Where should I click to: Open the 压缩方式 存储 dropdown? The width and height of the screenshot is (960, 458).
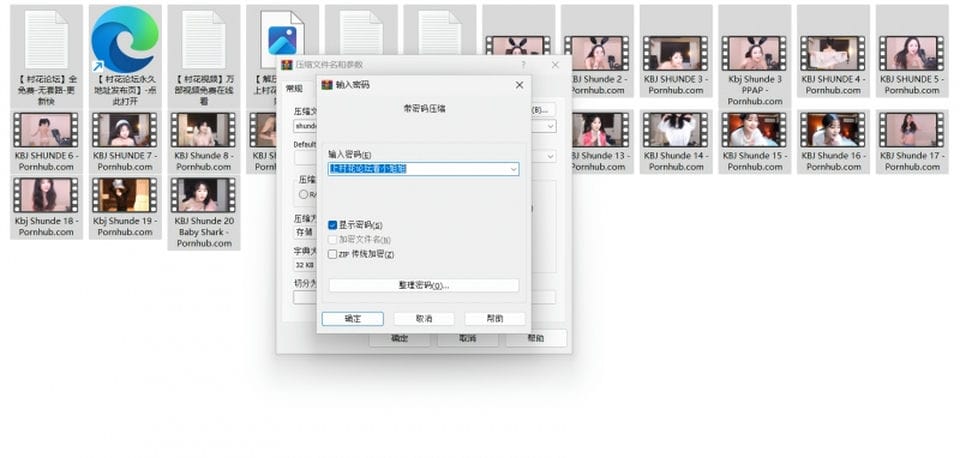point(305,232)
